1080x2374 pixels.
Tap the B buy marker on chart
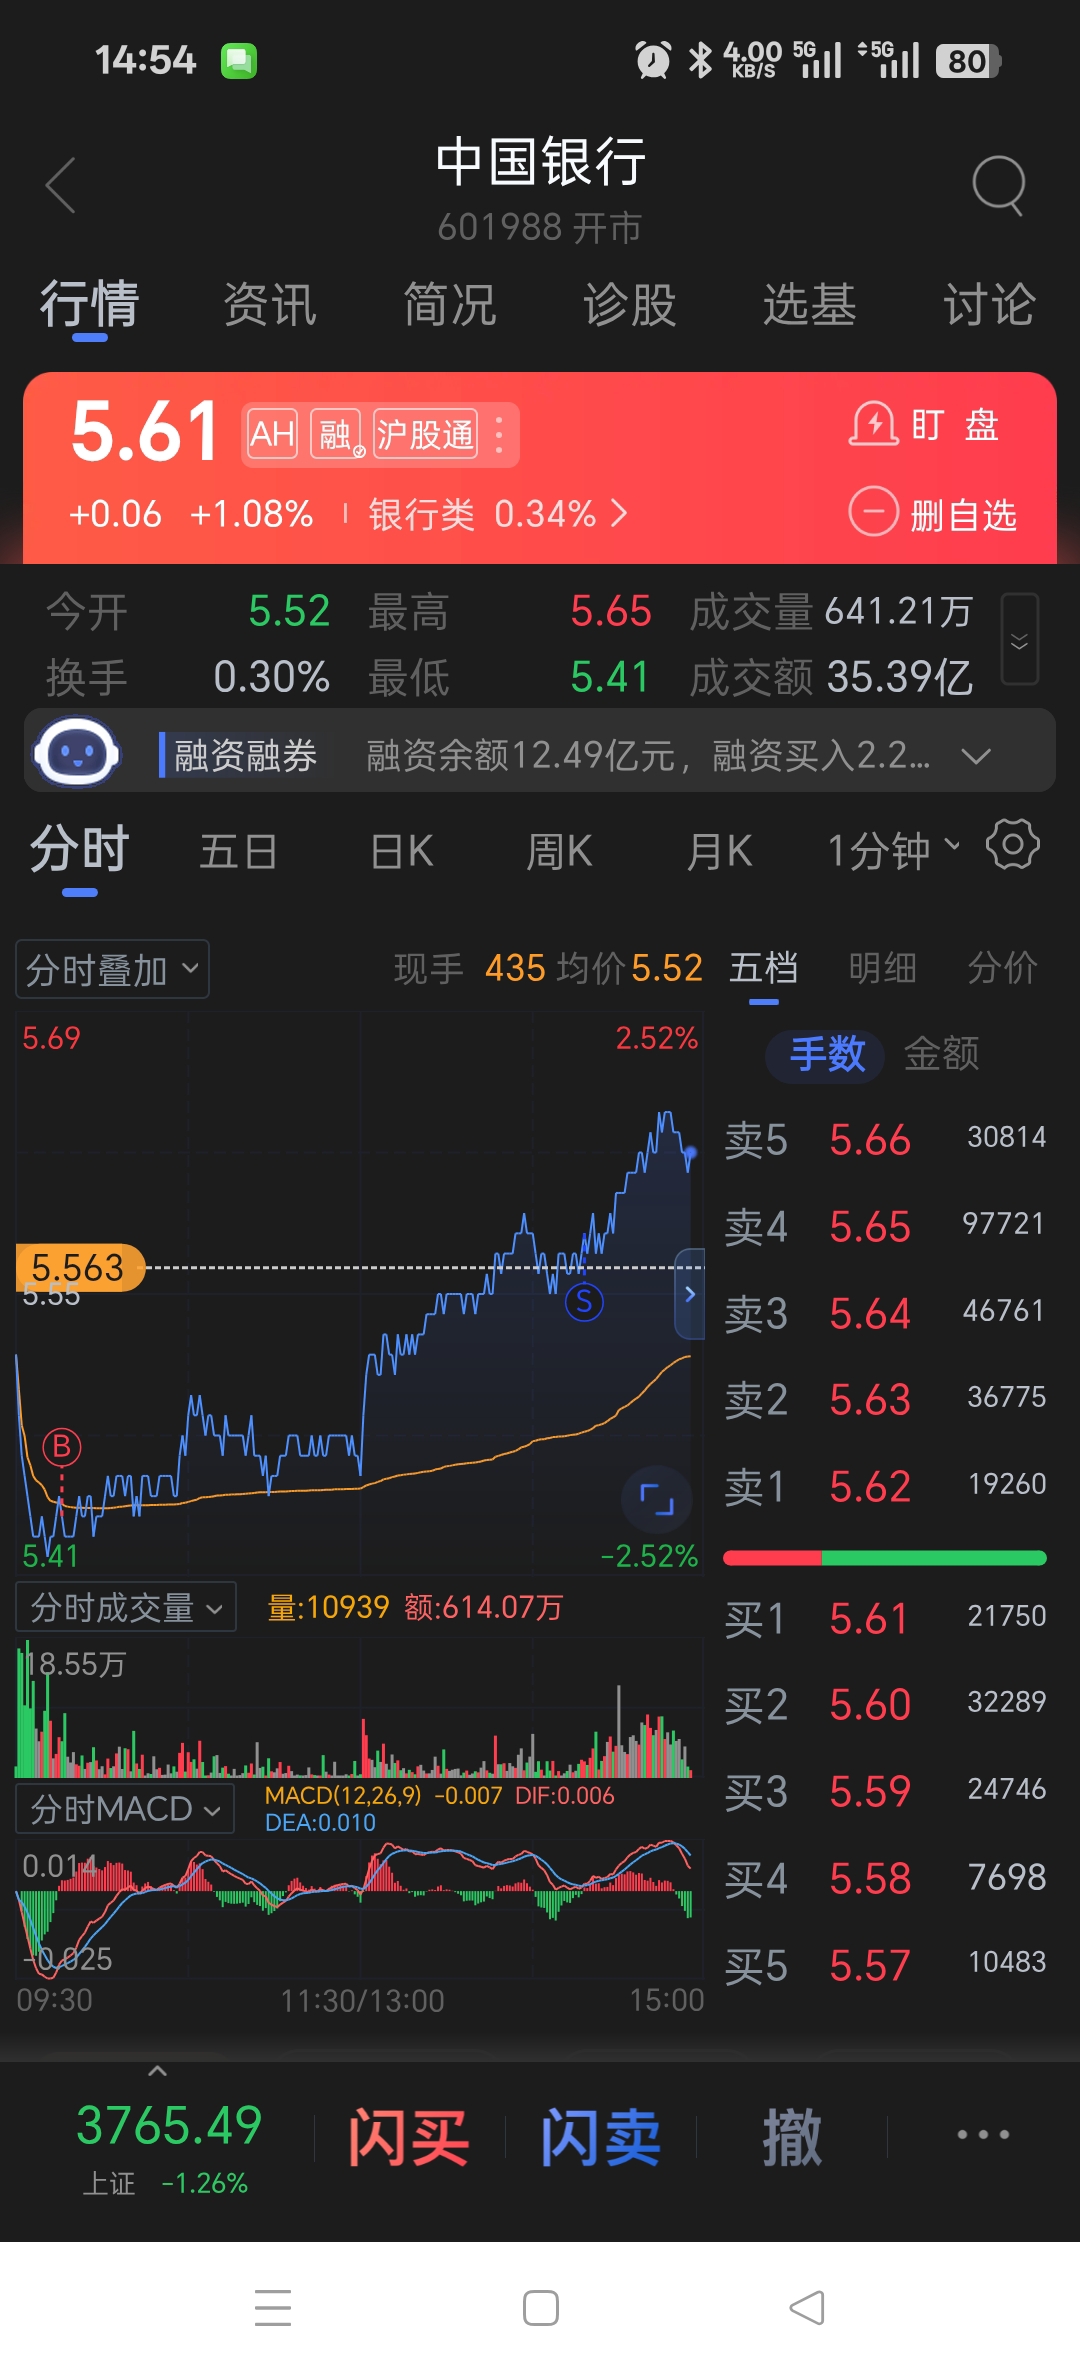tap(62, 1446)
